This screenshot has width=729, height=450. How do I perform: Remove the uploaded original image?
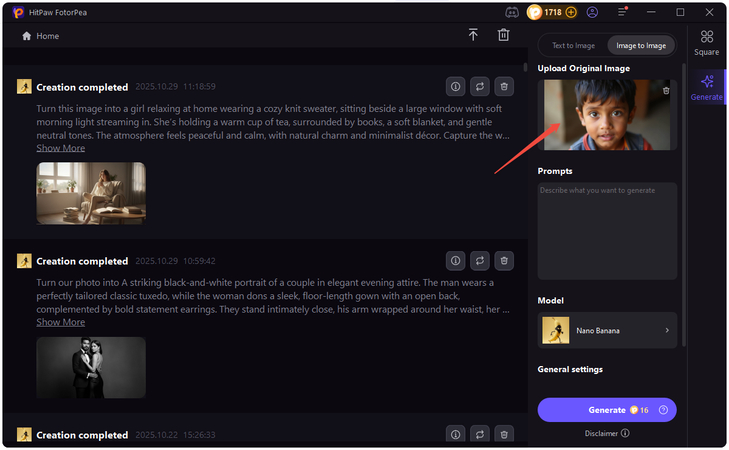click(x=666, y=91)
